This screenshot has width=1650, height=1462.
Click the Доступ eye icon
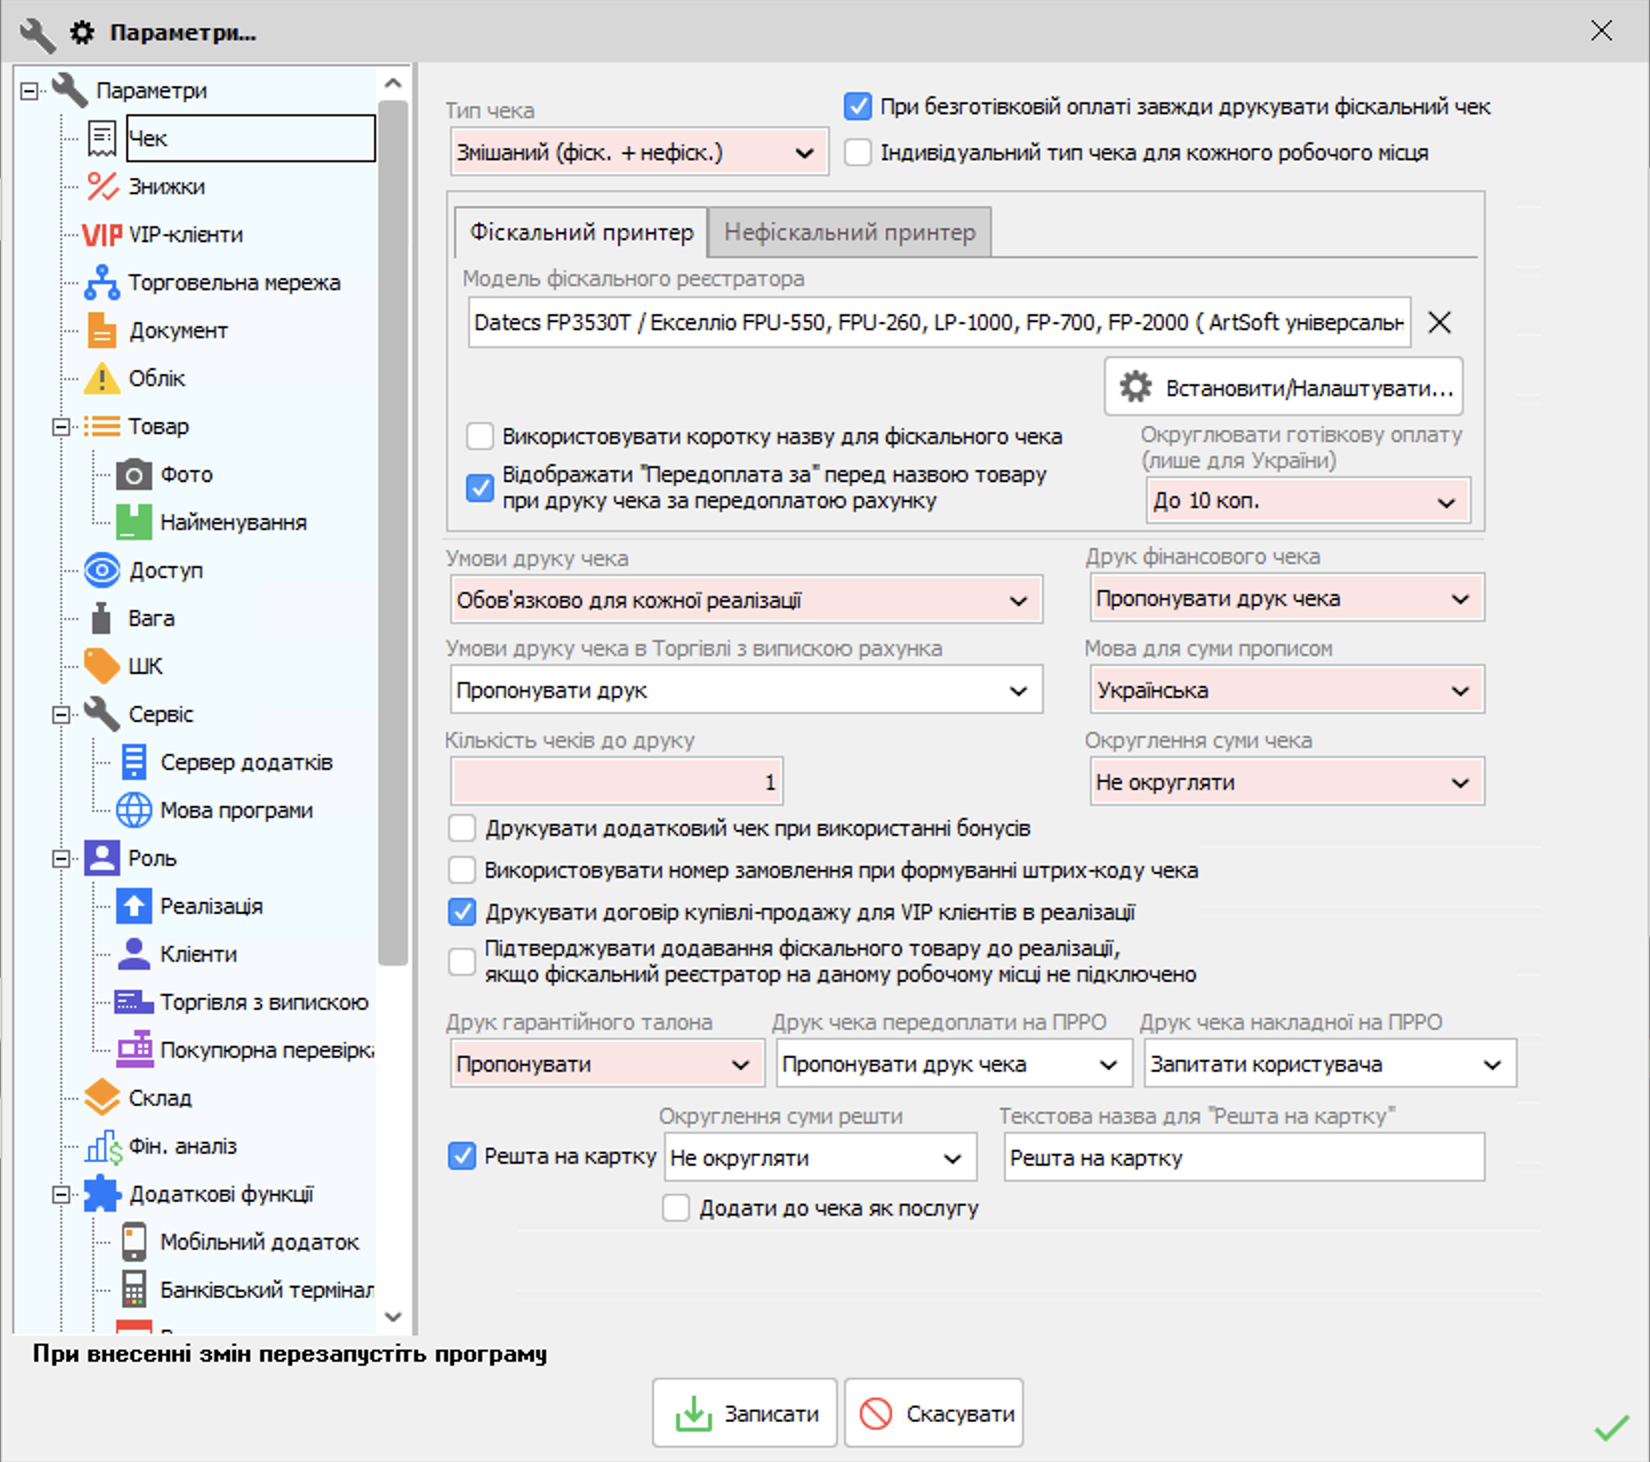pos(102,570)
